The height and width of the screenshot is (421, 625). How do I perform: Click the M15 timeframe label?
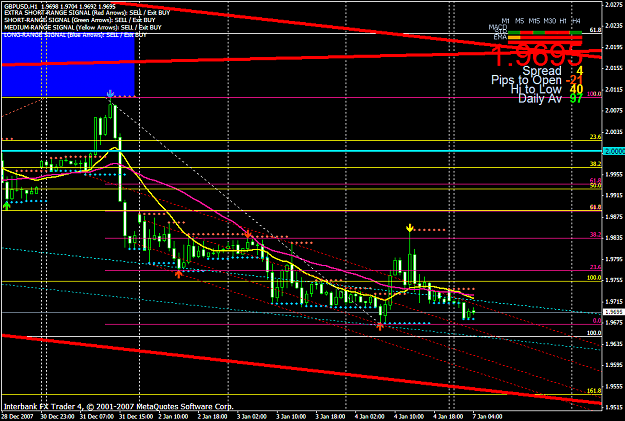coord(534,21)
